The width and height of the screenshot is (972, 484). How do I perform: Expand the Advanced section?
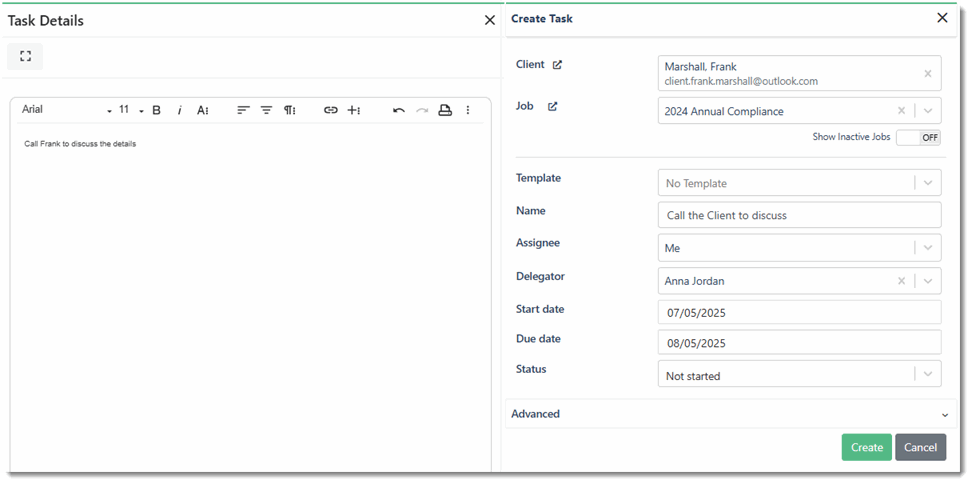[x=731, y=414]
